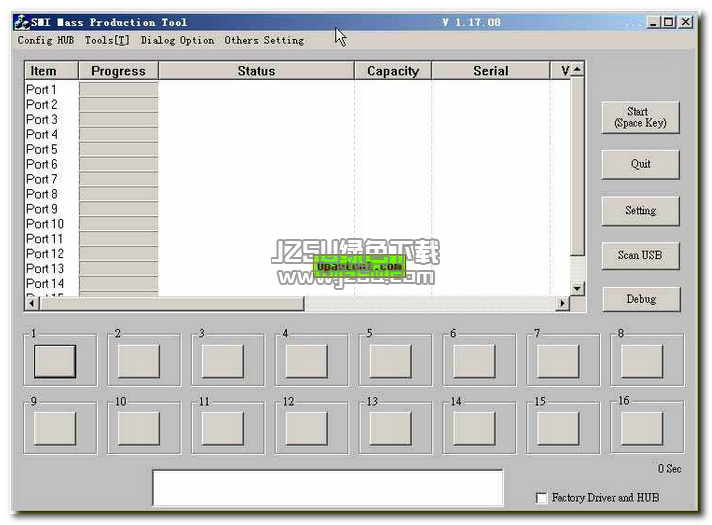The width and height of the screenshot is (712, 525).
Task: Select the Port 6 row
Action: point(297,164)
